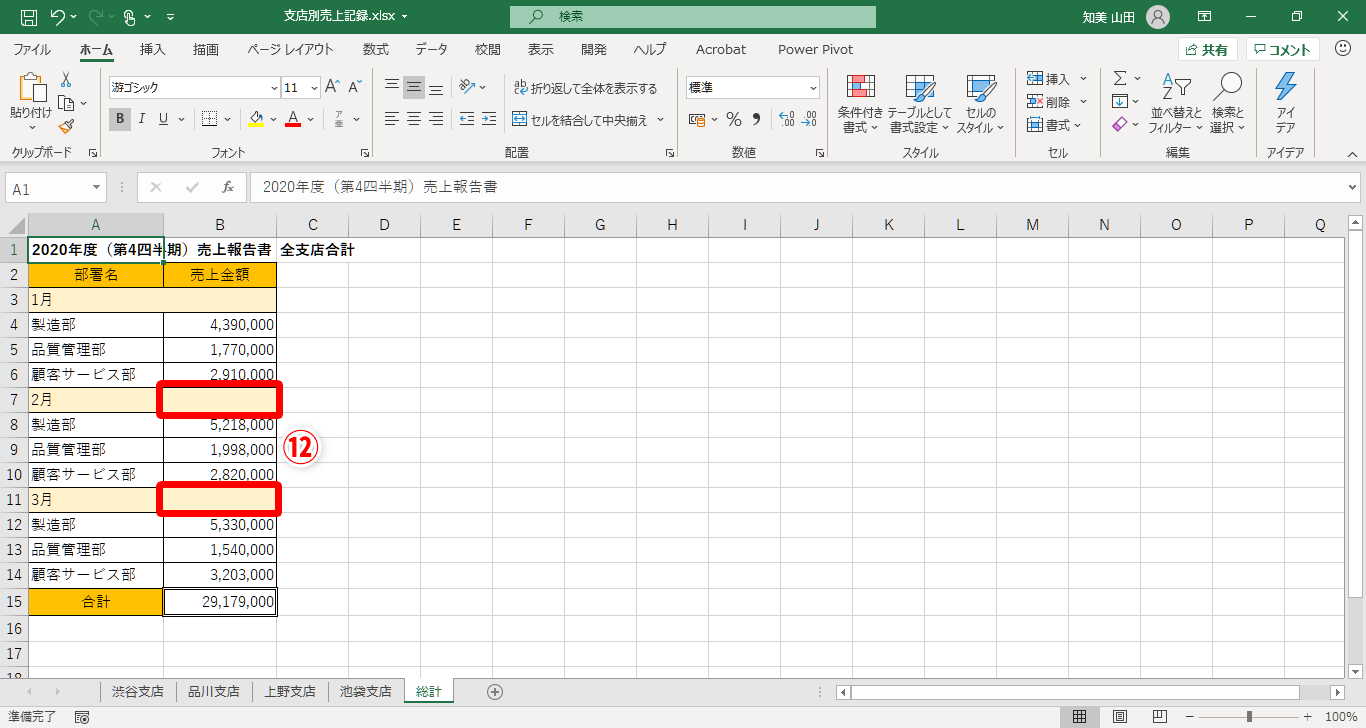
Task: Apply comma style format
Action: [756, 119]
